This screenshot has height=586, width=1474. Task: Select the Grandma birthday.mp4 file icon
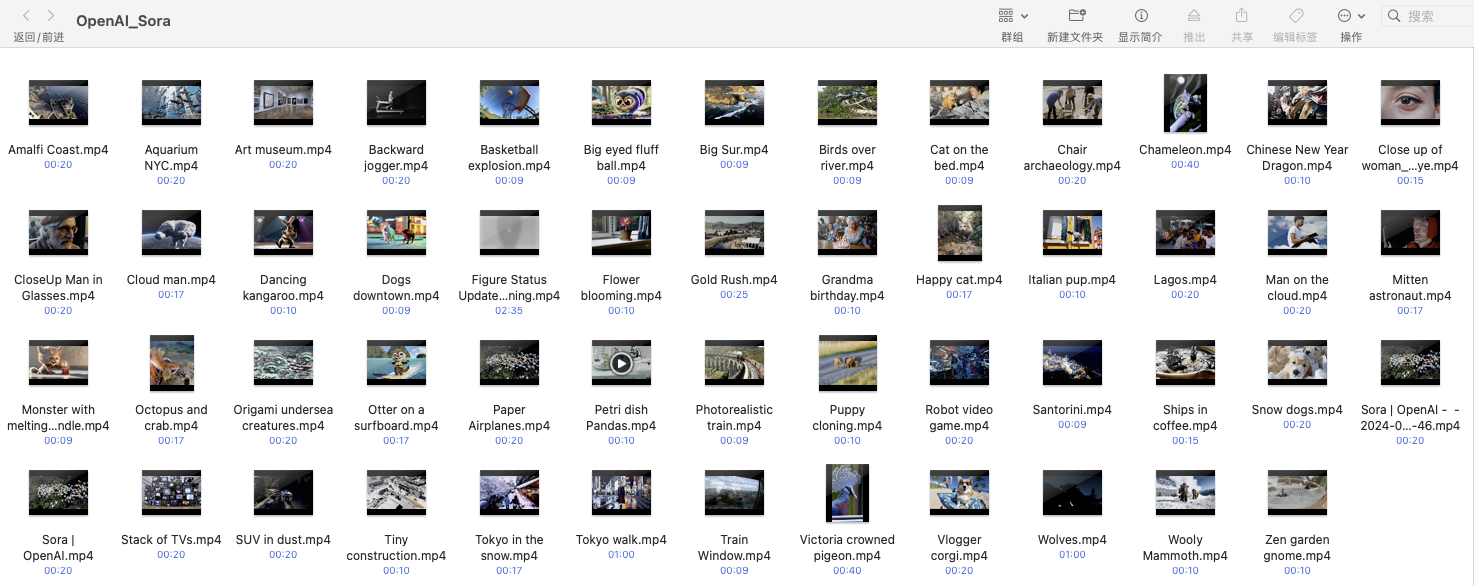(x=847, y=233)
